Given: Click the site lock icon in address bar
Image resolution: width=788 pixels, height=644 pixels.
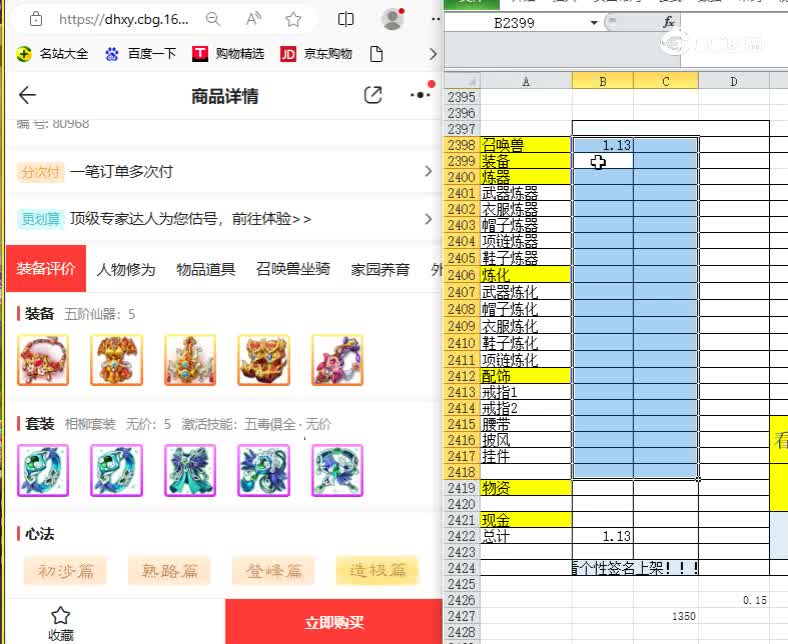Looking at the screenshot, I should tap(36, 19).
